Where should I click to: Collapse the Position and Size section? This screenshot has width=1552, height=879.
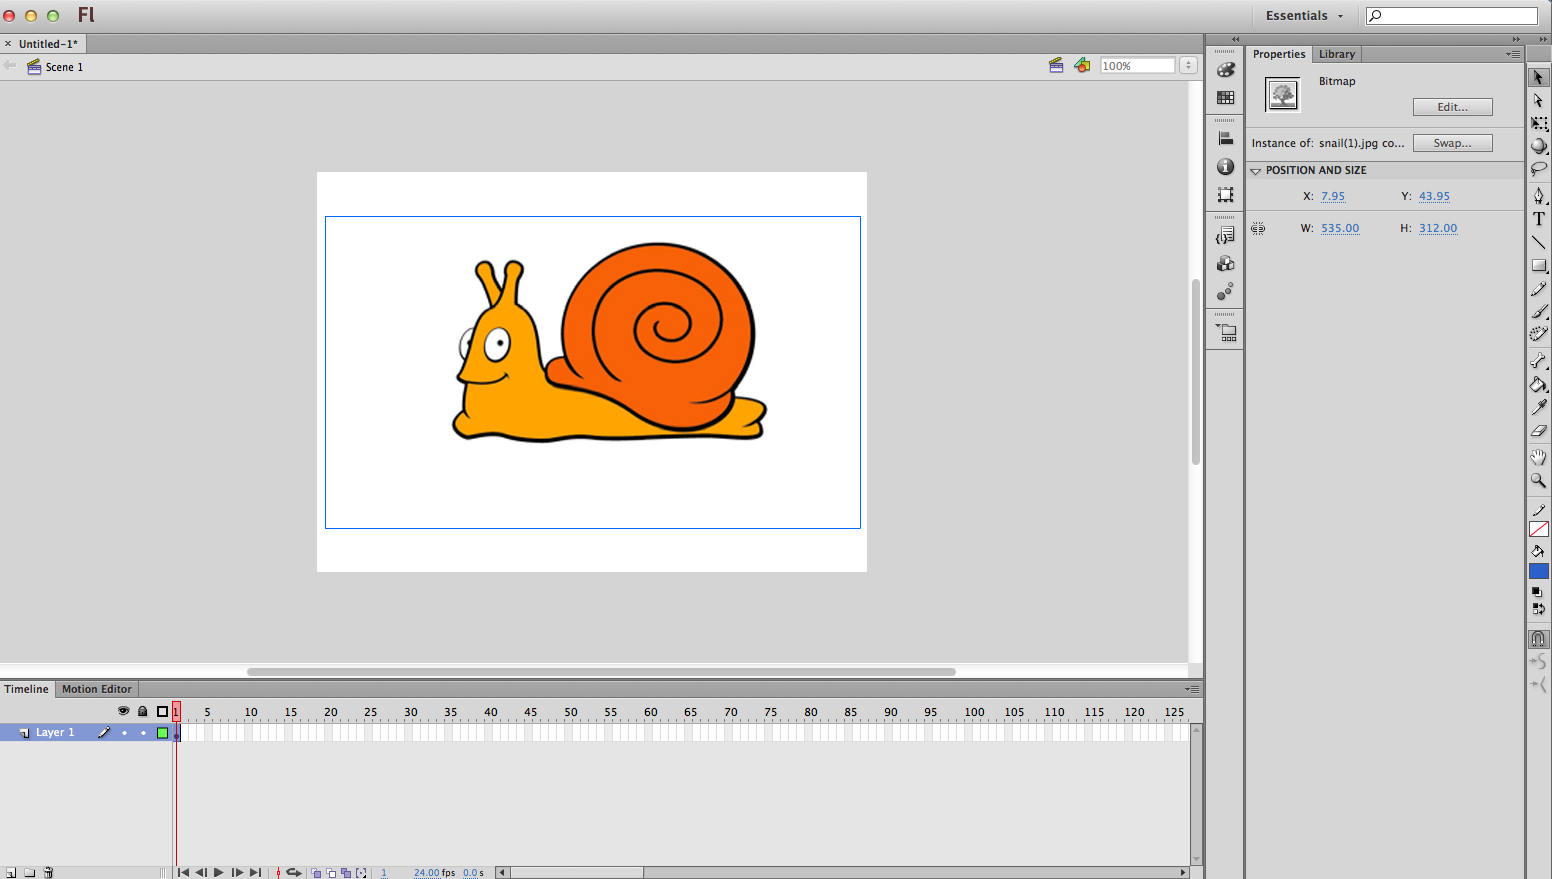coord(1257,170)
